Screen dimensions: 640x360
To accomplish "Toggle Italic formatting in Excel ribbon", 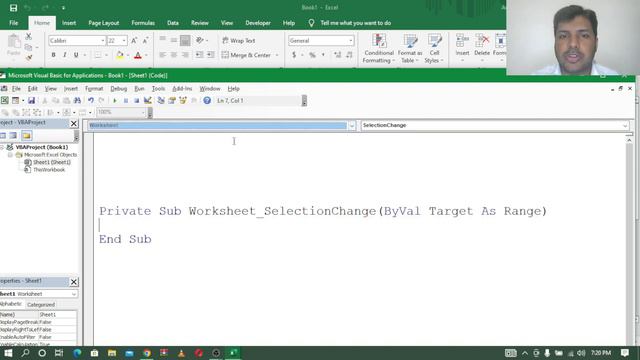I will [64, 55].
